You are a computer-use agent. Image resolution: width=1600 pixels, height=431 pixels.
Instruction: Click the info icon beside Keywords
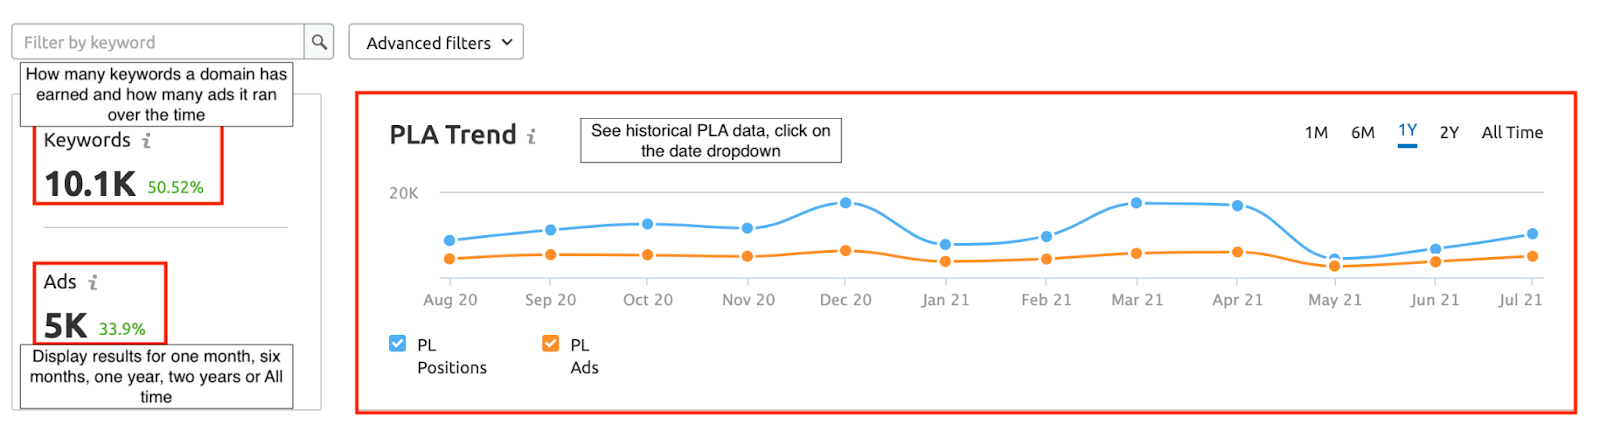coord(146,141)
